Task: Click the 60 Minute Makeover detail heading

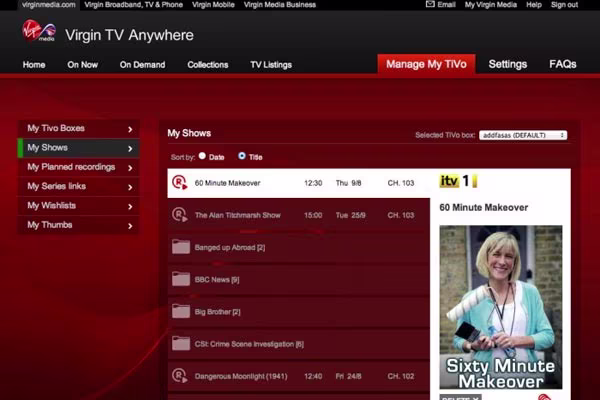Action: click(x=484, y=207)
